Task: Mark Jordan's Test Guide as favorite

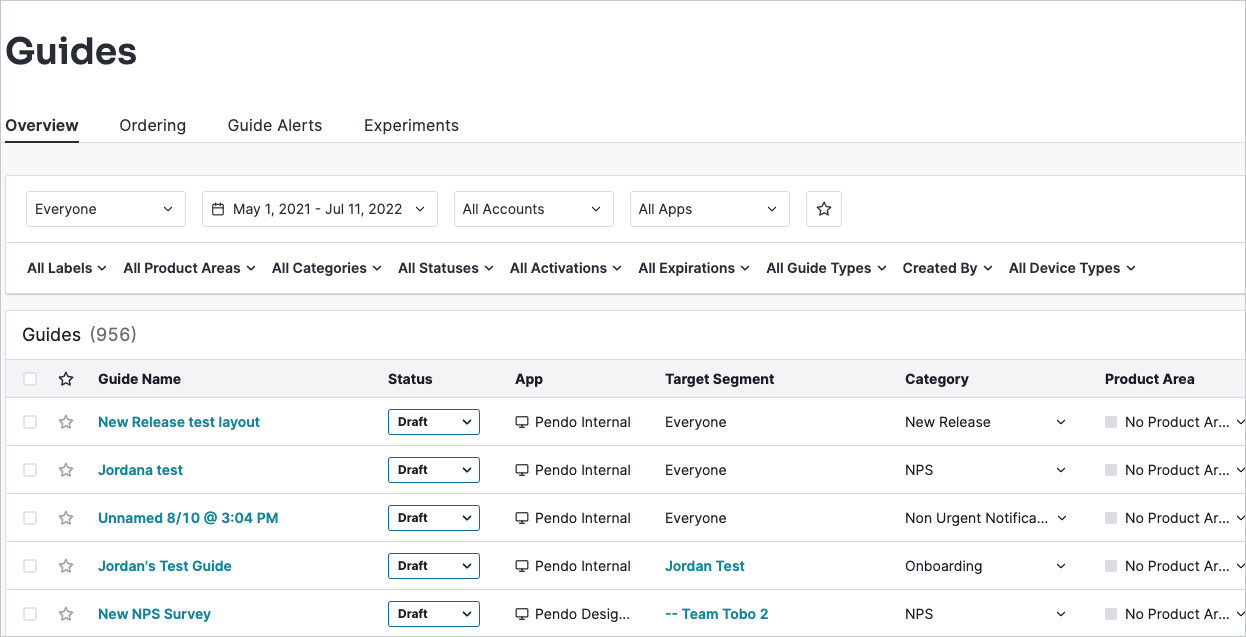Action: 66,566
